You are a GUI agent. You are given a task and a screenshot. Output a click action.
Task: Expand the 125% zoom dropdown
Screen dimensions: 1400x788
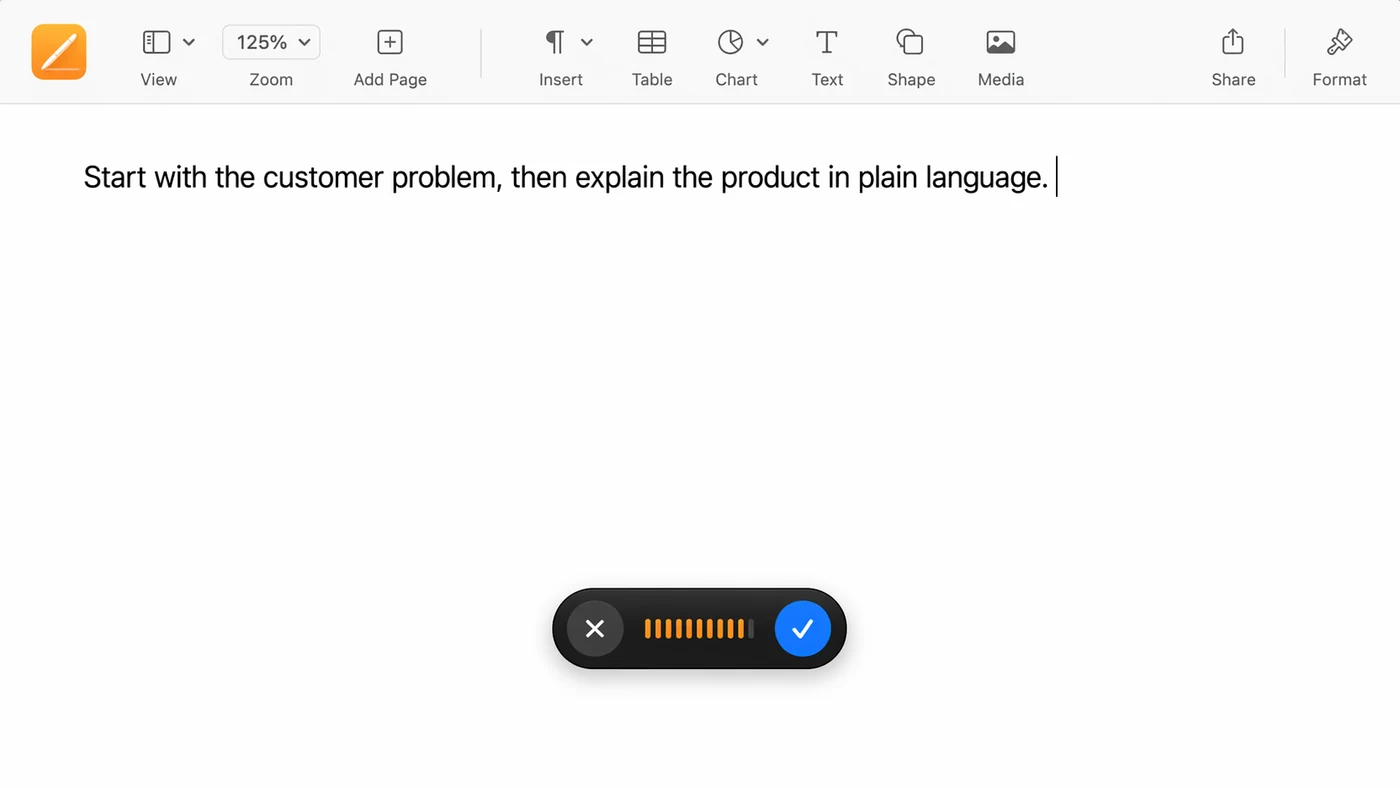(270, 42)
